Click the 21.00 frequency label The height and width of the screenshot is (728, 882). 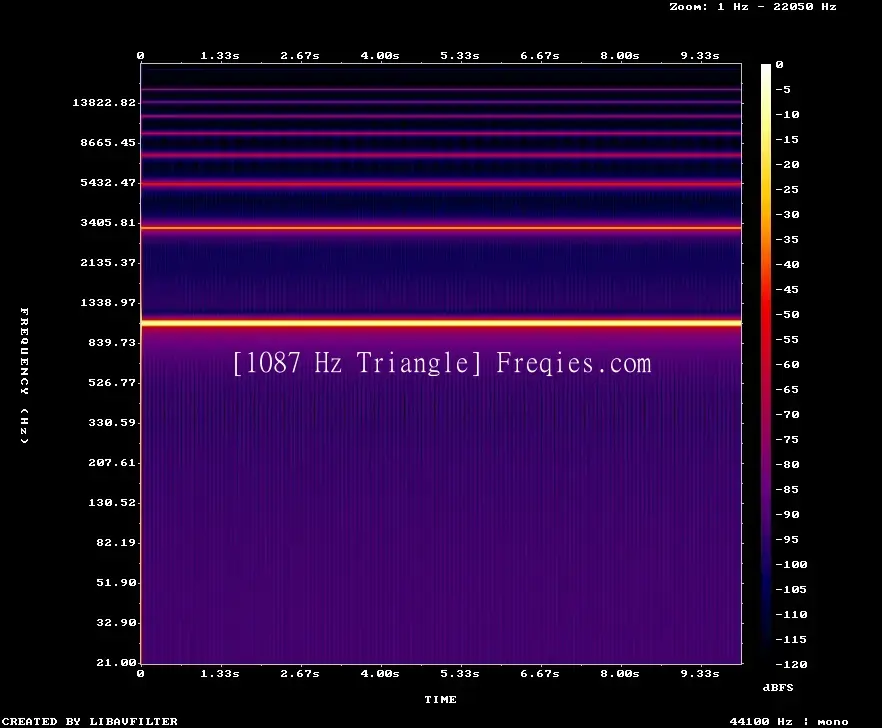tap(116, 662)
